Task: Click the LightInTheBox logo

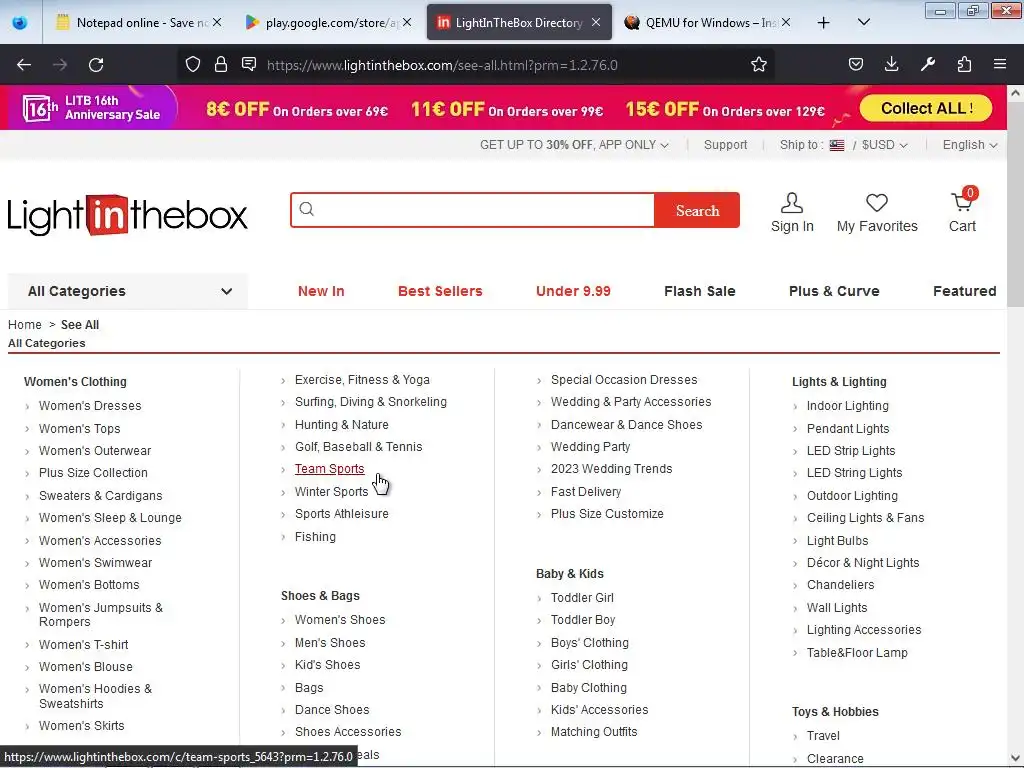Action: (x=127, y=216)
